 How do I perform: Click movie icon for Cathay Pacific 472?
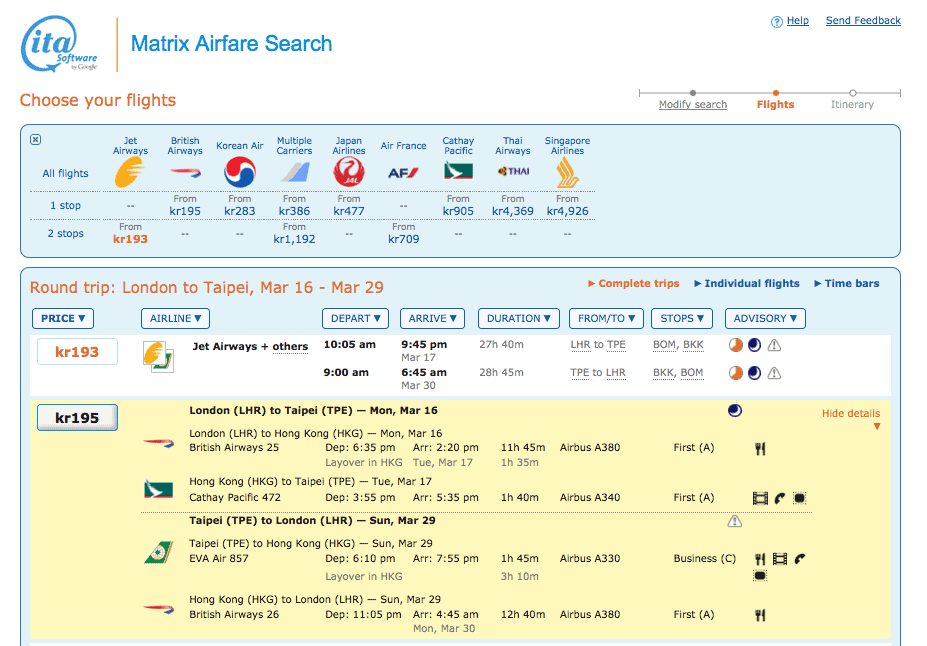[760, 498]
